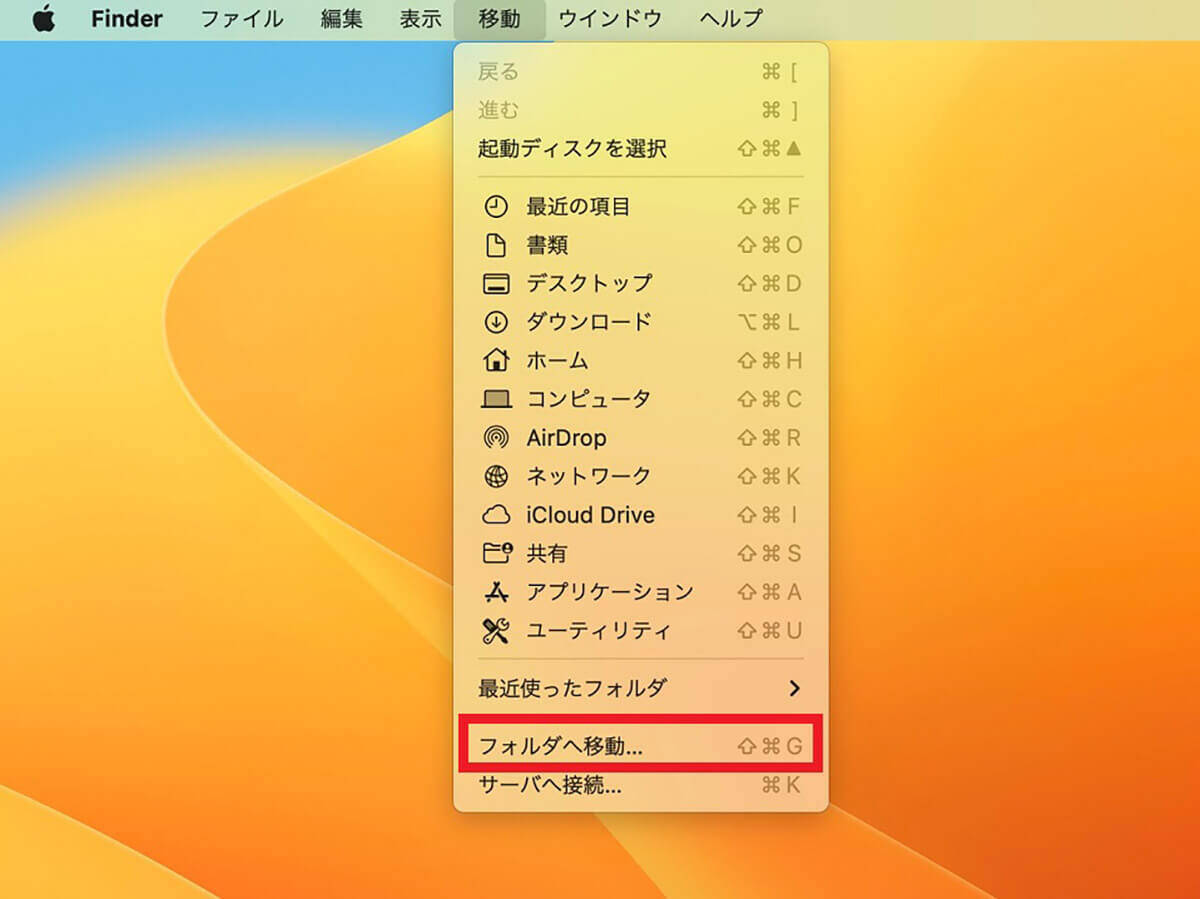Choose フォルダへ移動... menu item
This screenshot has height=899, width=1200.
click(x=640, y=746)
